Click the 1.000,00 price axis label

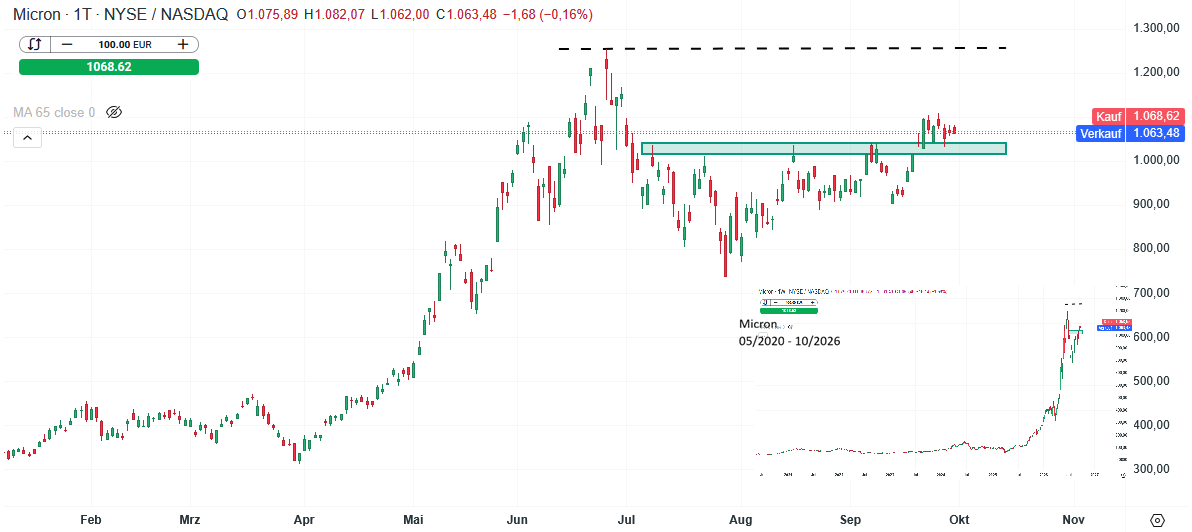(x=1156, y=160)
